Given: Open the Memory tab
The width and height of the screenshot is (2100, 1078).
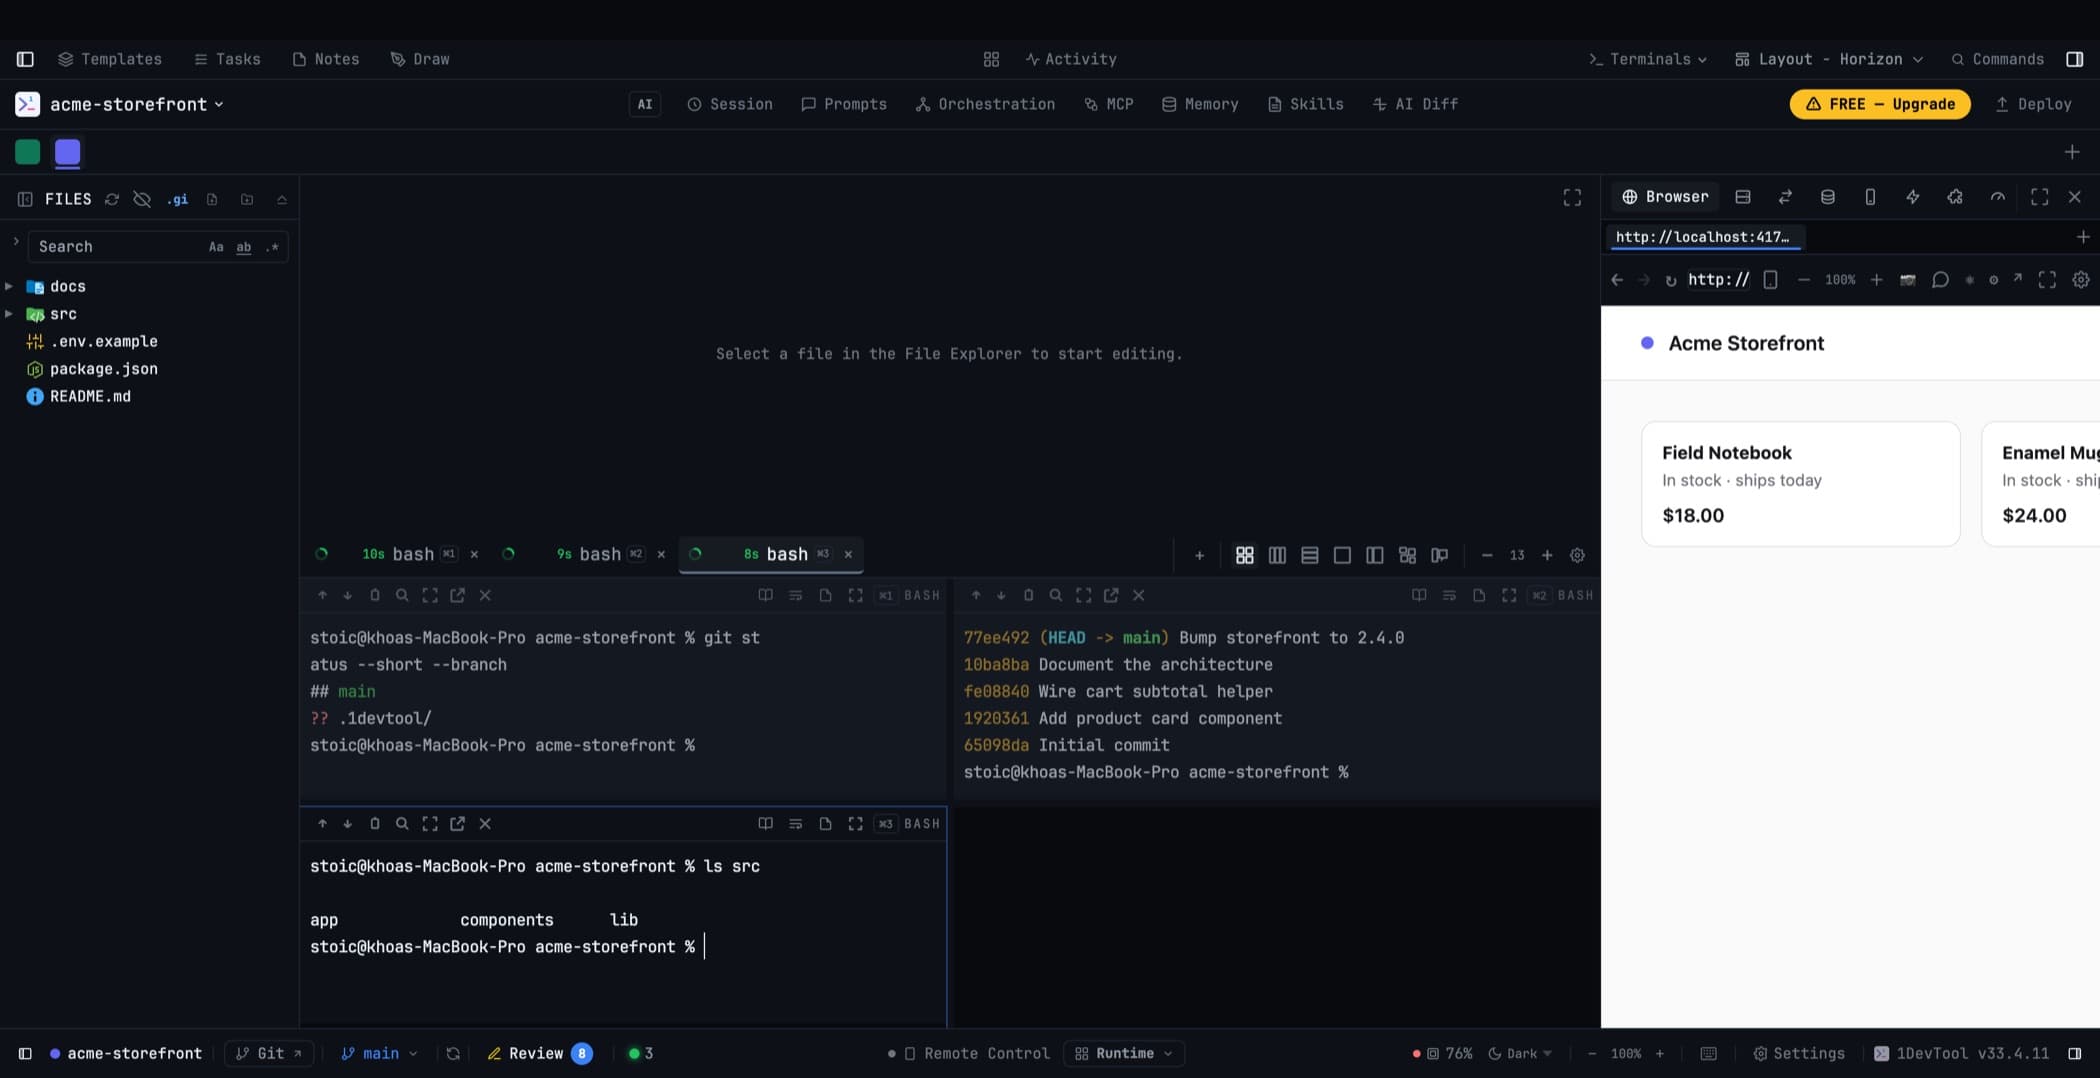Looking at the screenshot, I should pyautogui.click(x=1200, y=104).
